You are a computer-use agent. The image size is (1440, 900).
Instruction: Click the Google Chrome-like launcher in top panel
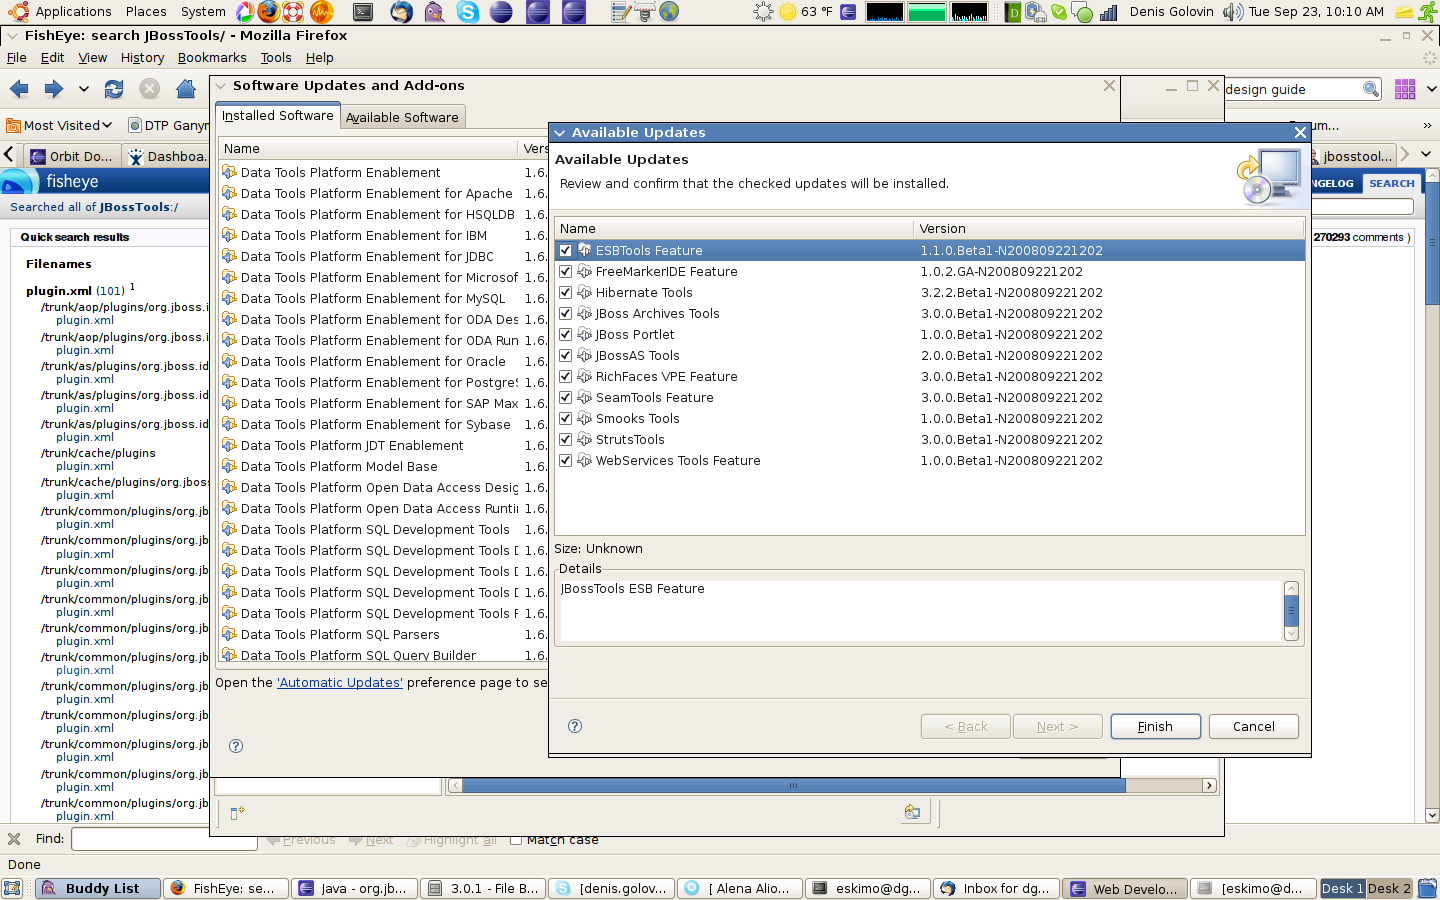point(245,12)
